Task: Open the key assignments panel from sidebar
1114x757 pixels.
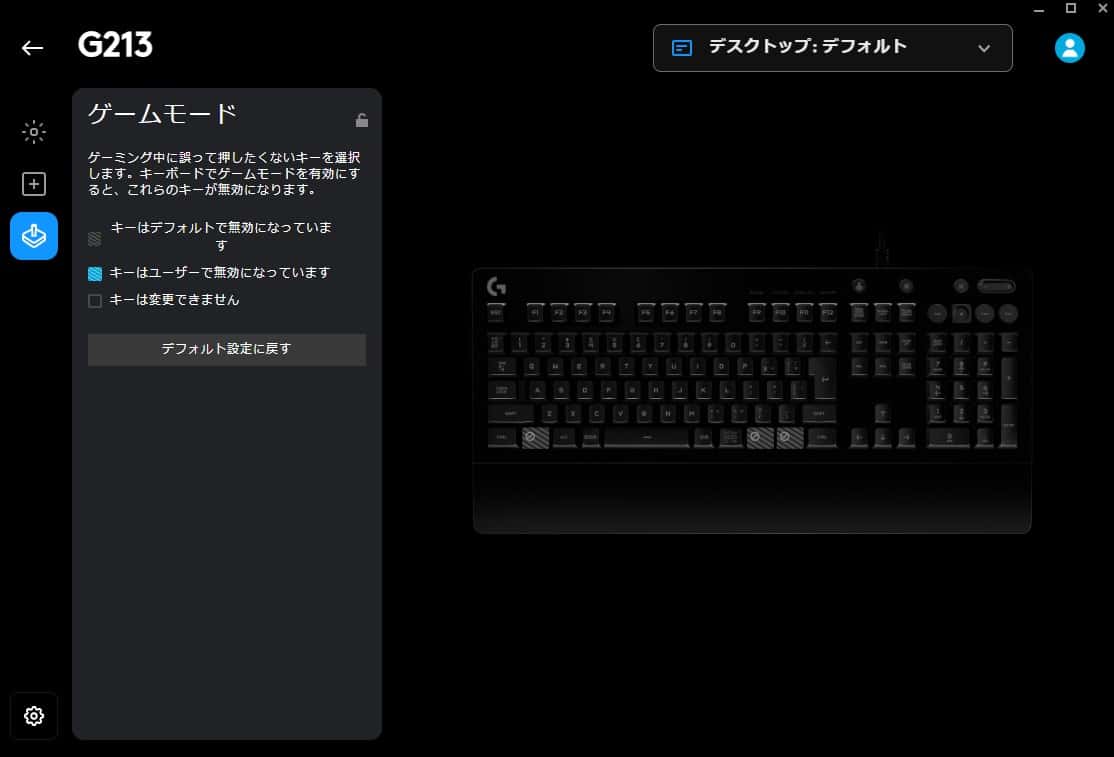Action: click(x=34, y=184)
